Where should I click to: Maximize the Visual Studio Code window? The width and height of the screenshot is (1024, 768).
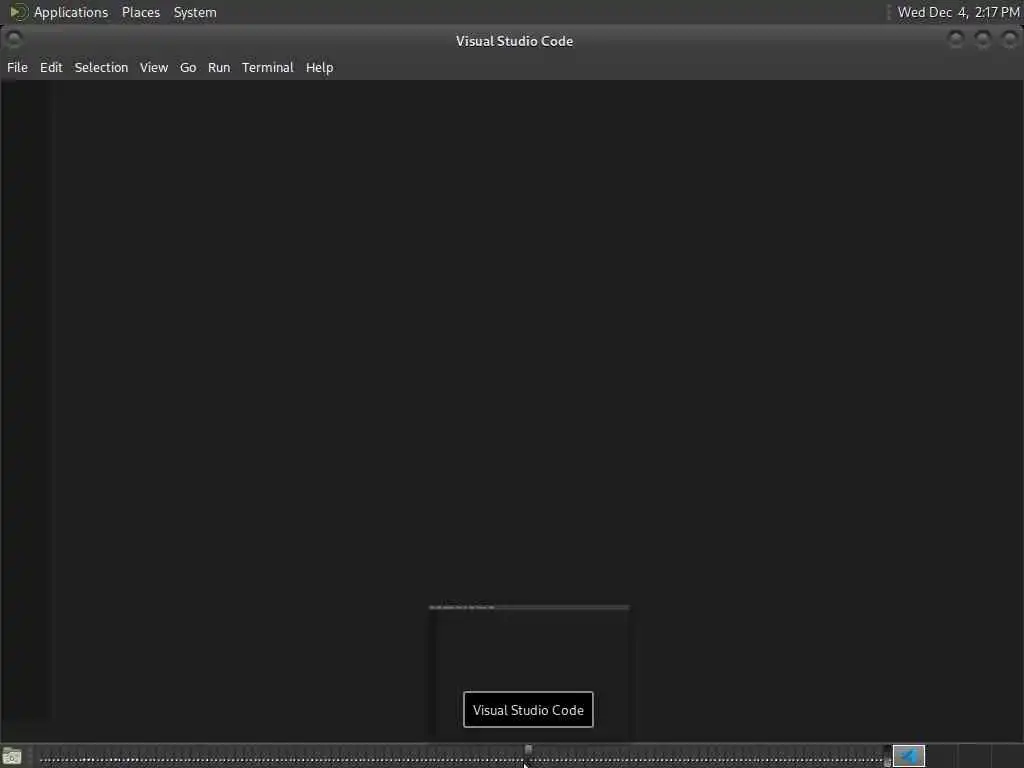point(983,40)
